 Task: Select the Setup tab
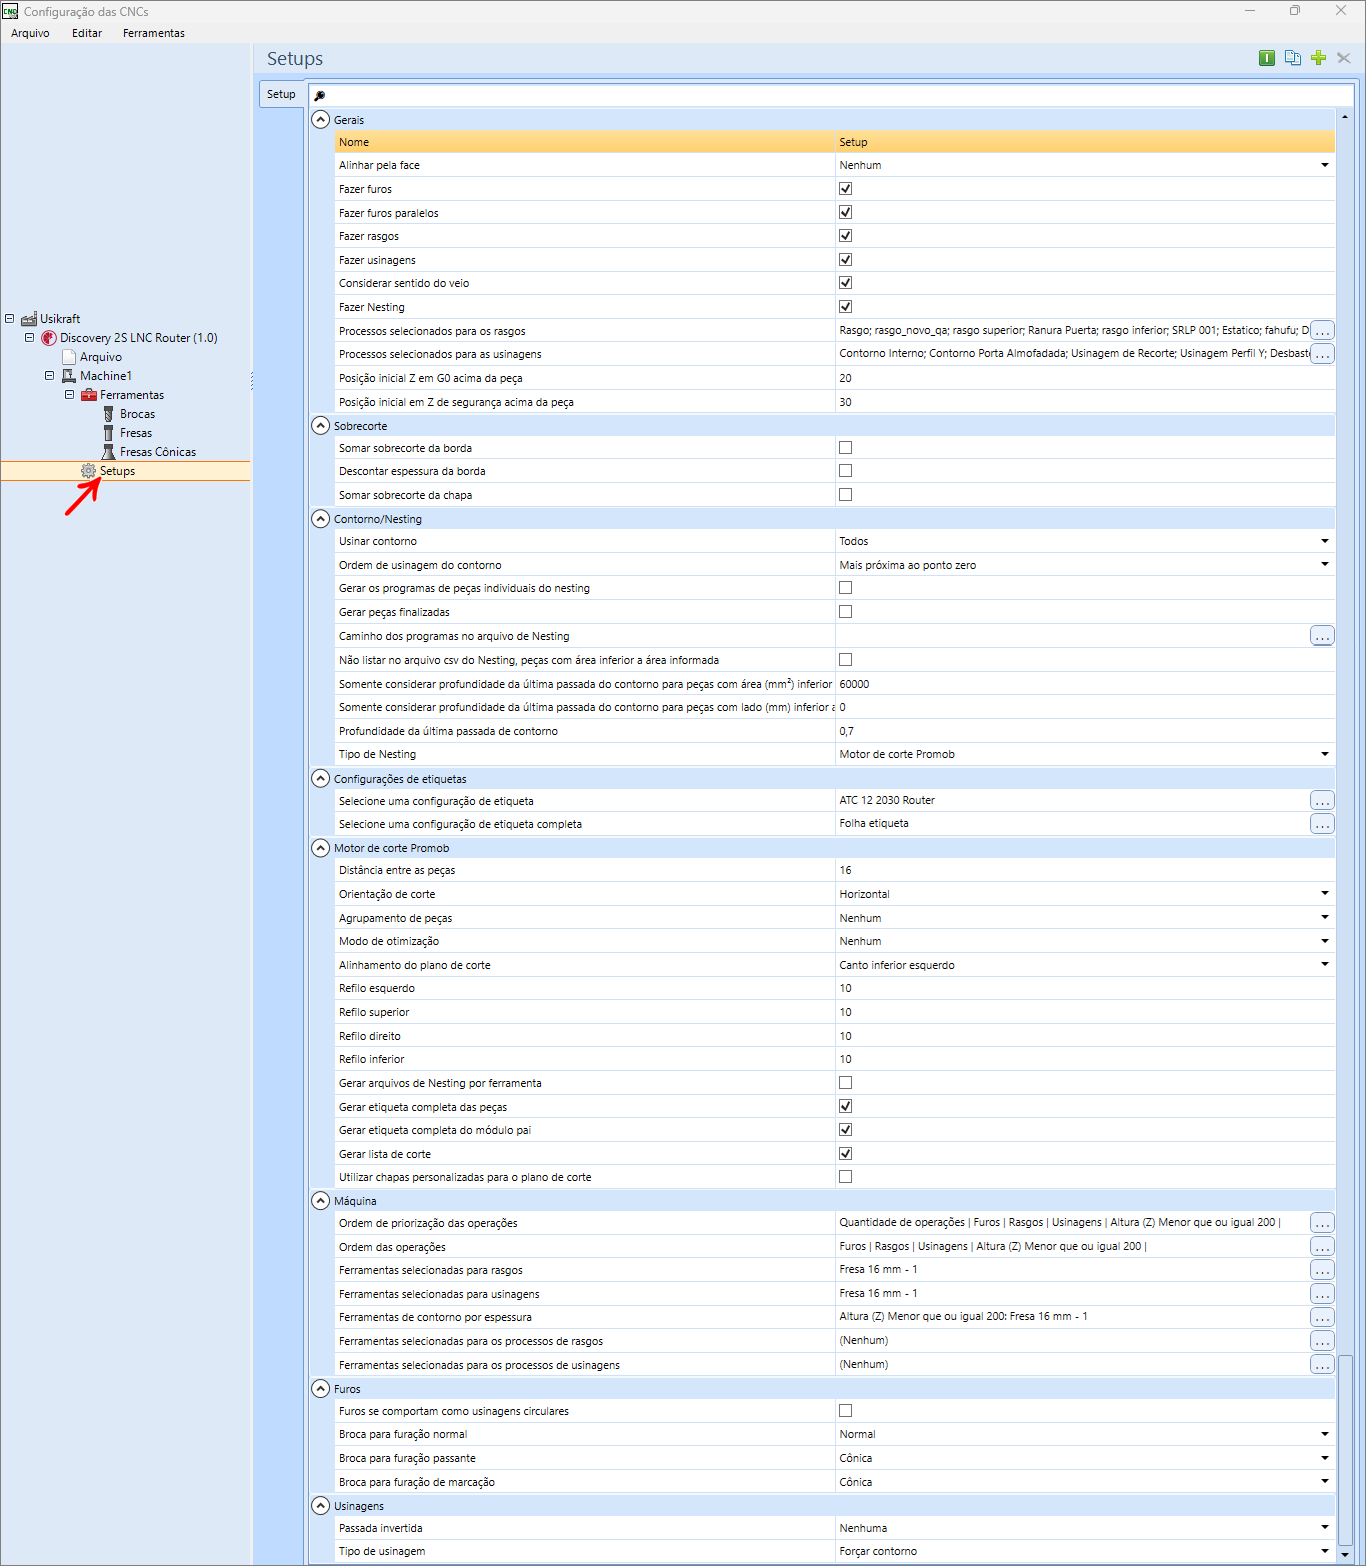click(x=281, y=94)
